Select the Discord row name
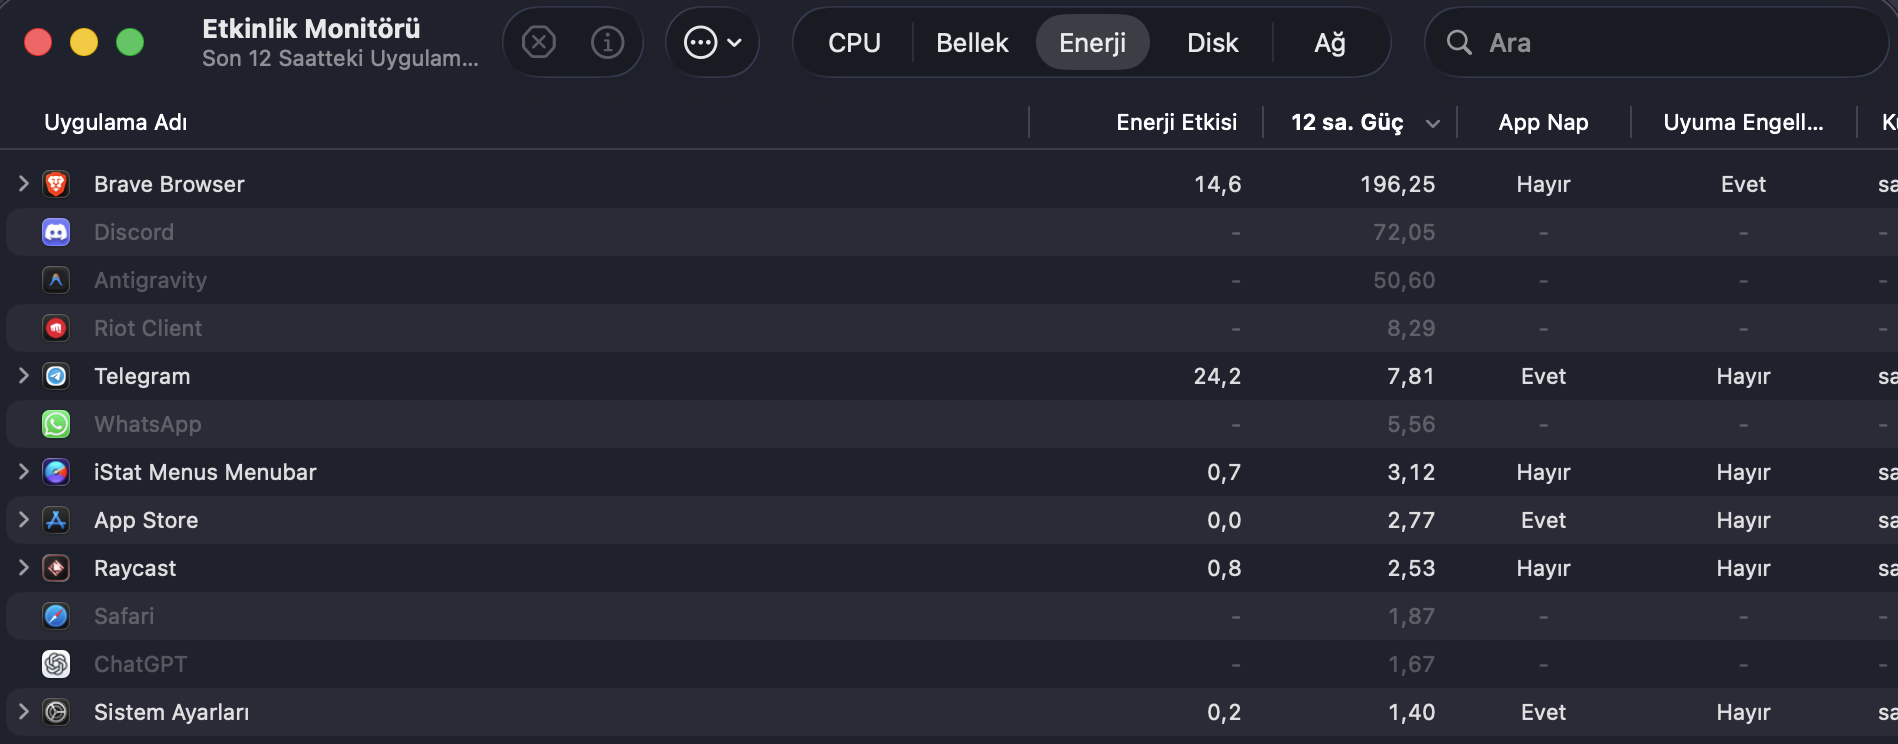 134,232
